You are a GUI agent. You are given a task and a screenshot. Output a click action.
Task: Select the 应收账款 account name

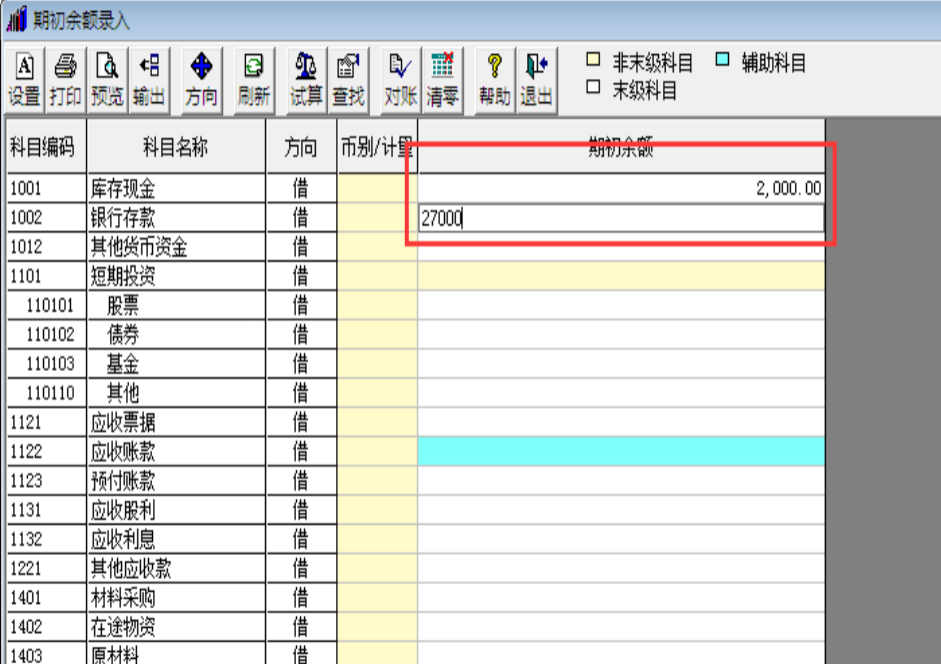[x=122, y=451]
